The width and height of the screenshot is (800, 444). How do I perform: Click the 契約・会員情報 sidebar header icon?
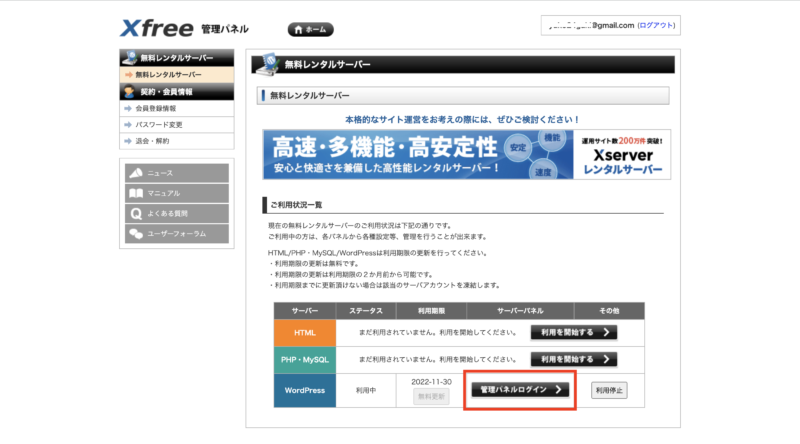click(x=130, y=92)
